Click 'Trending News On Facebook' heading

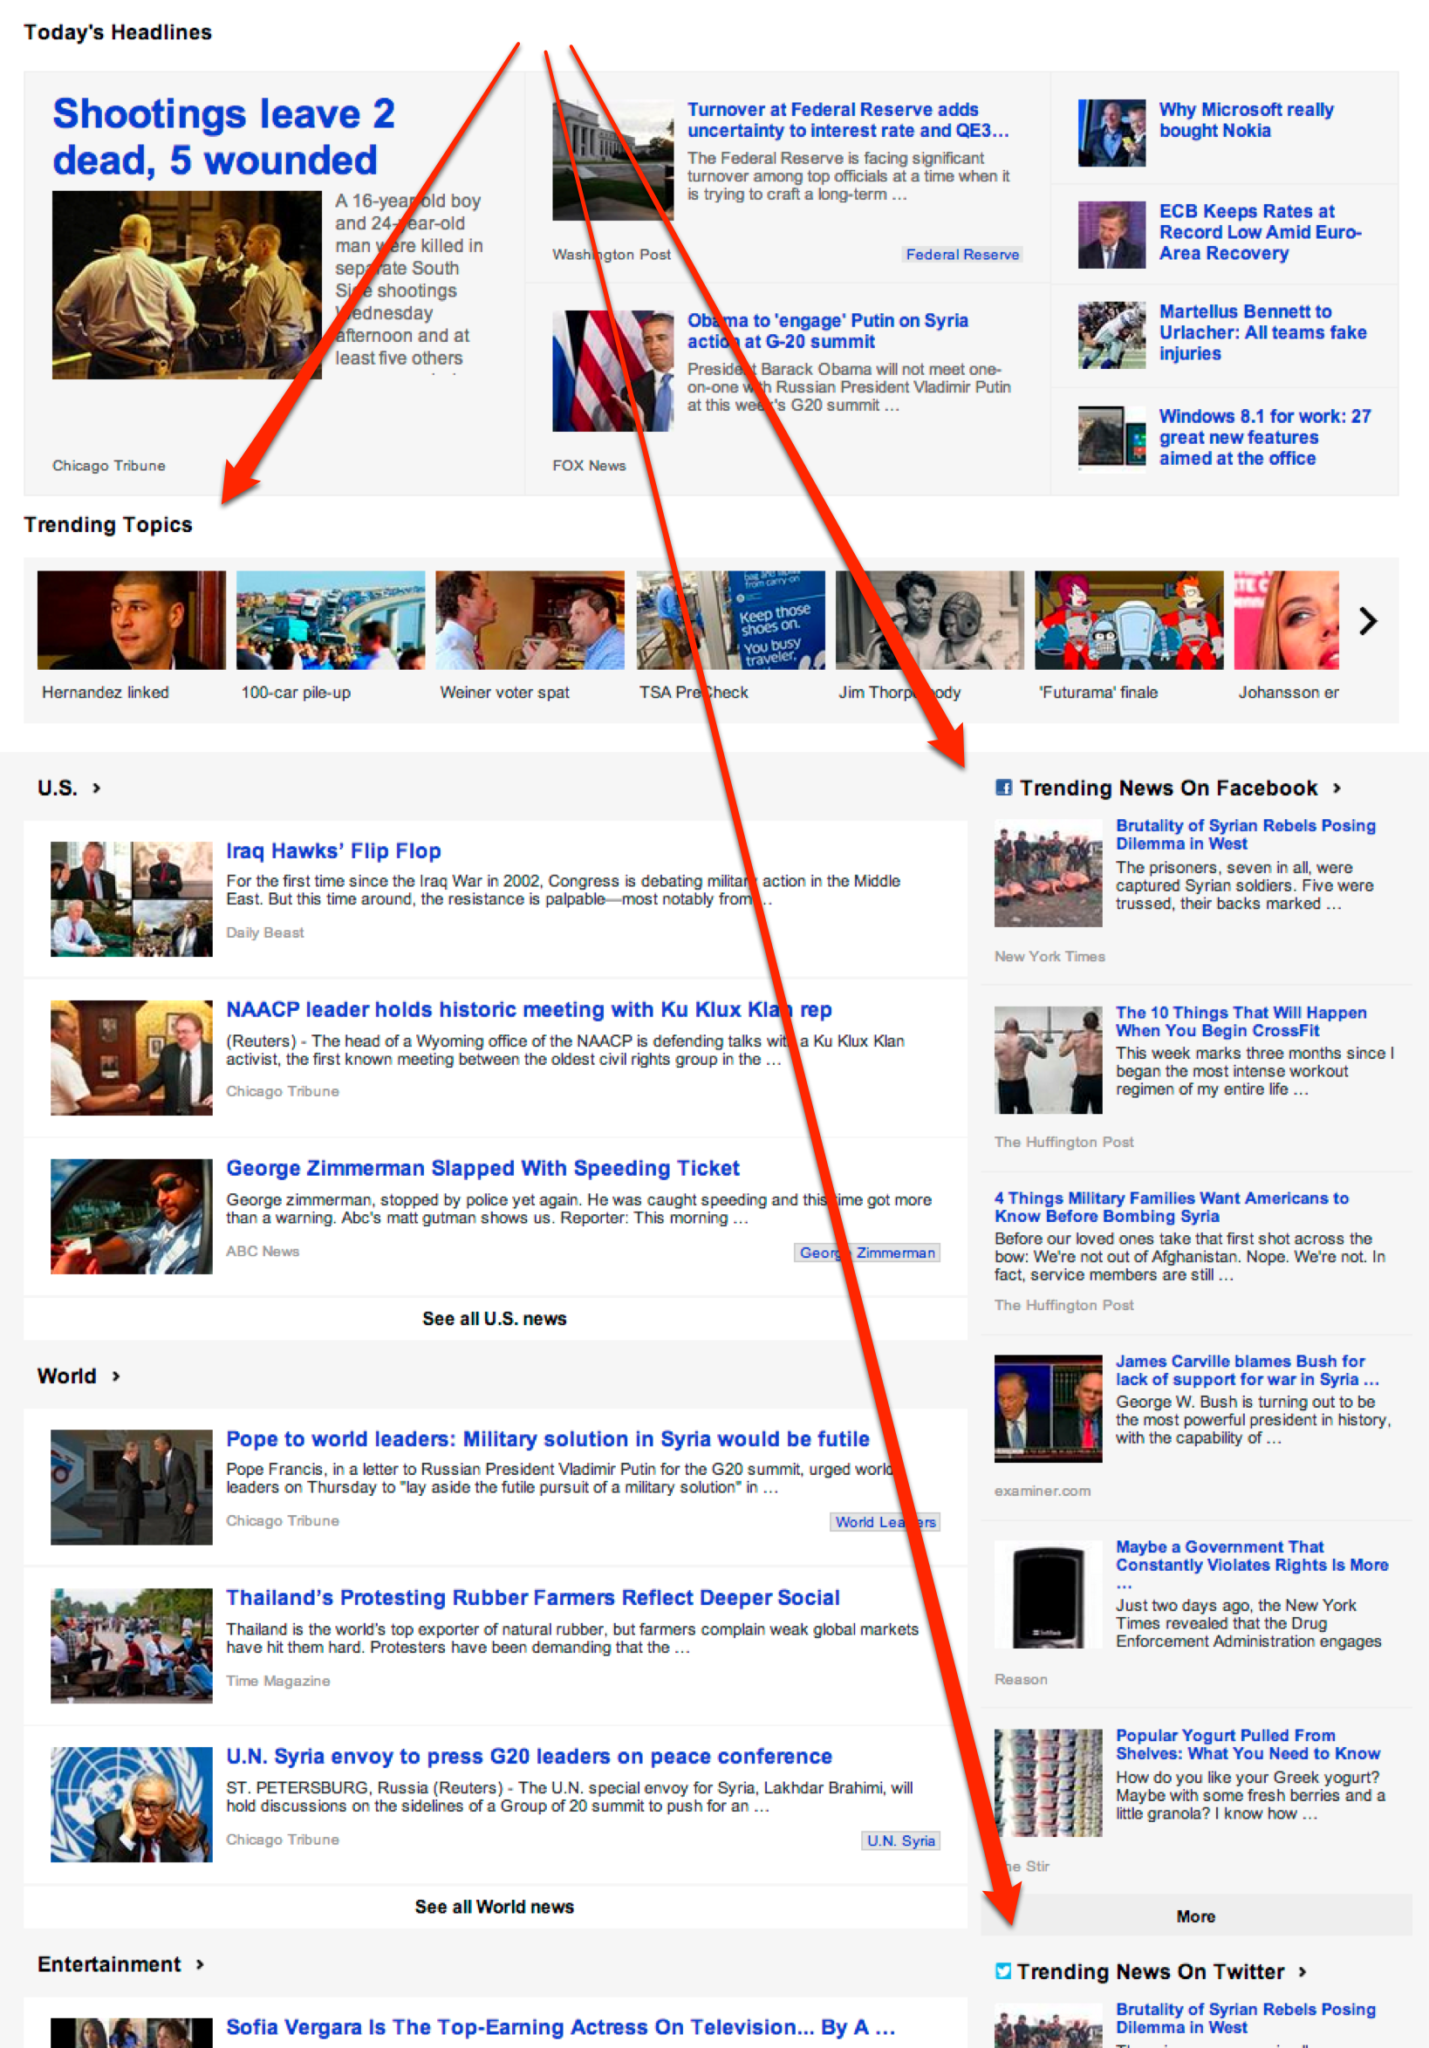coord(1169,788)
